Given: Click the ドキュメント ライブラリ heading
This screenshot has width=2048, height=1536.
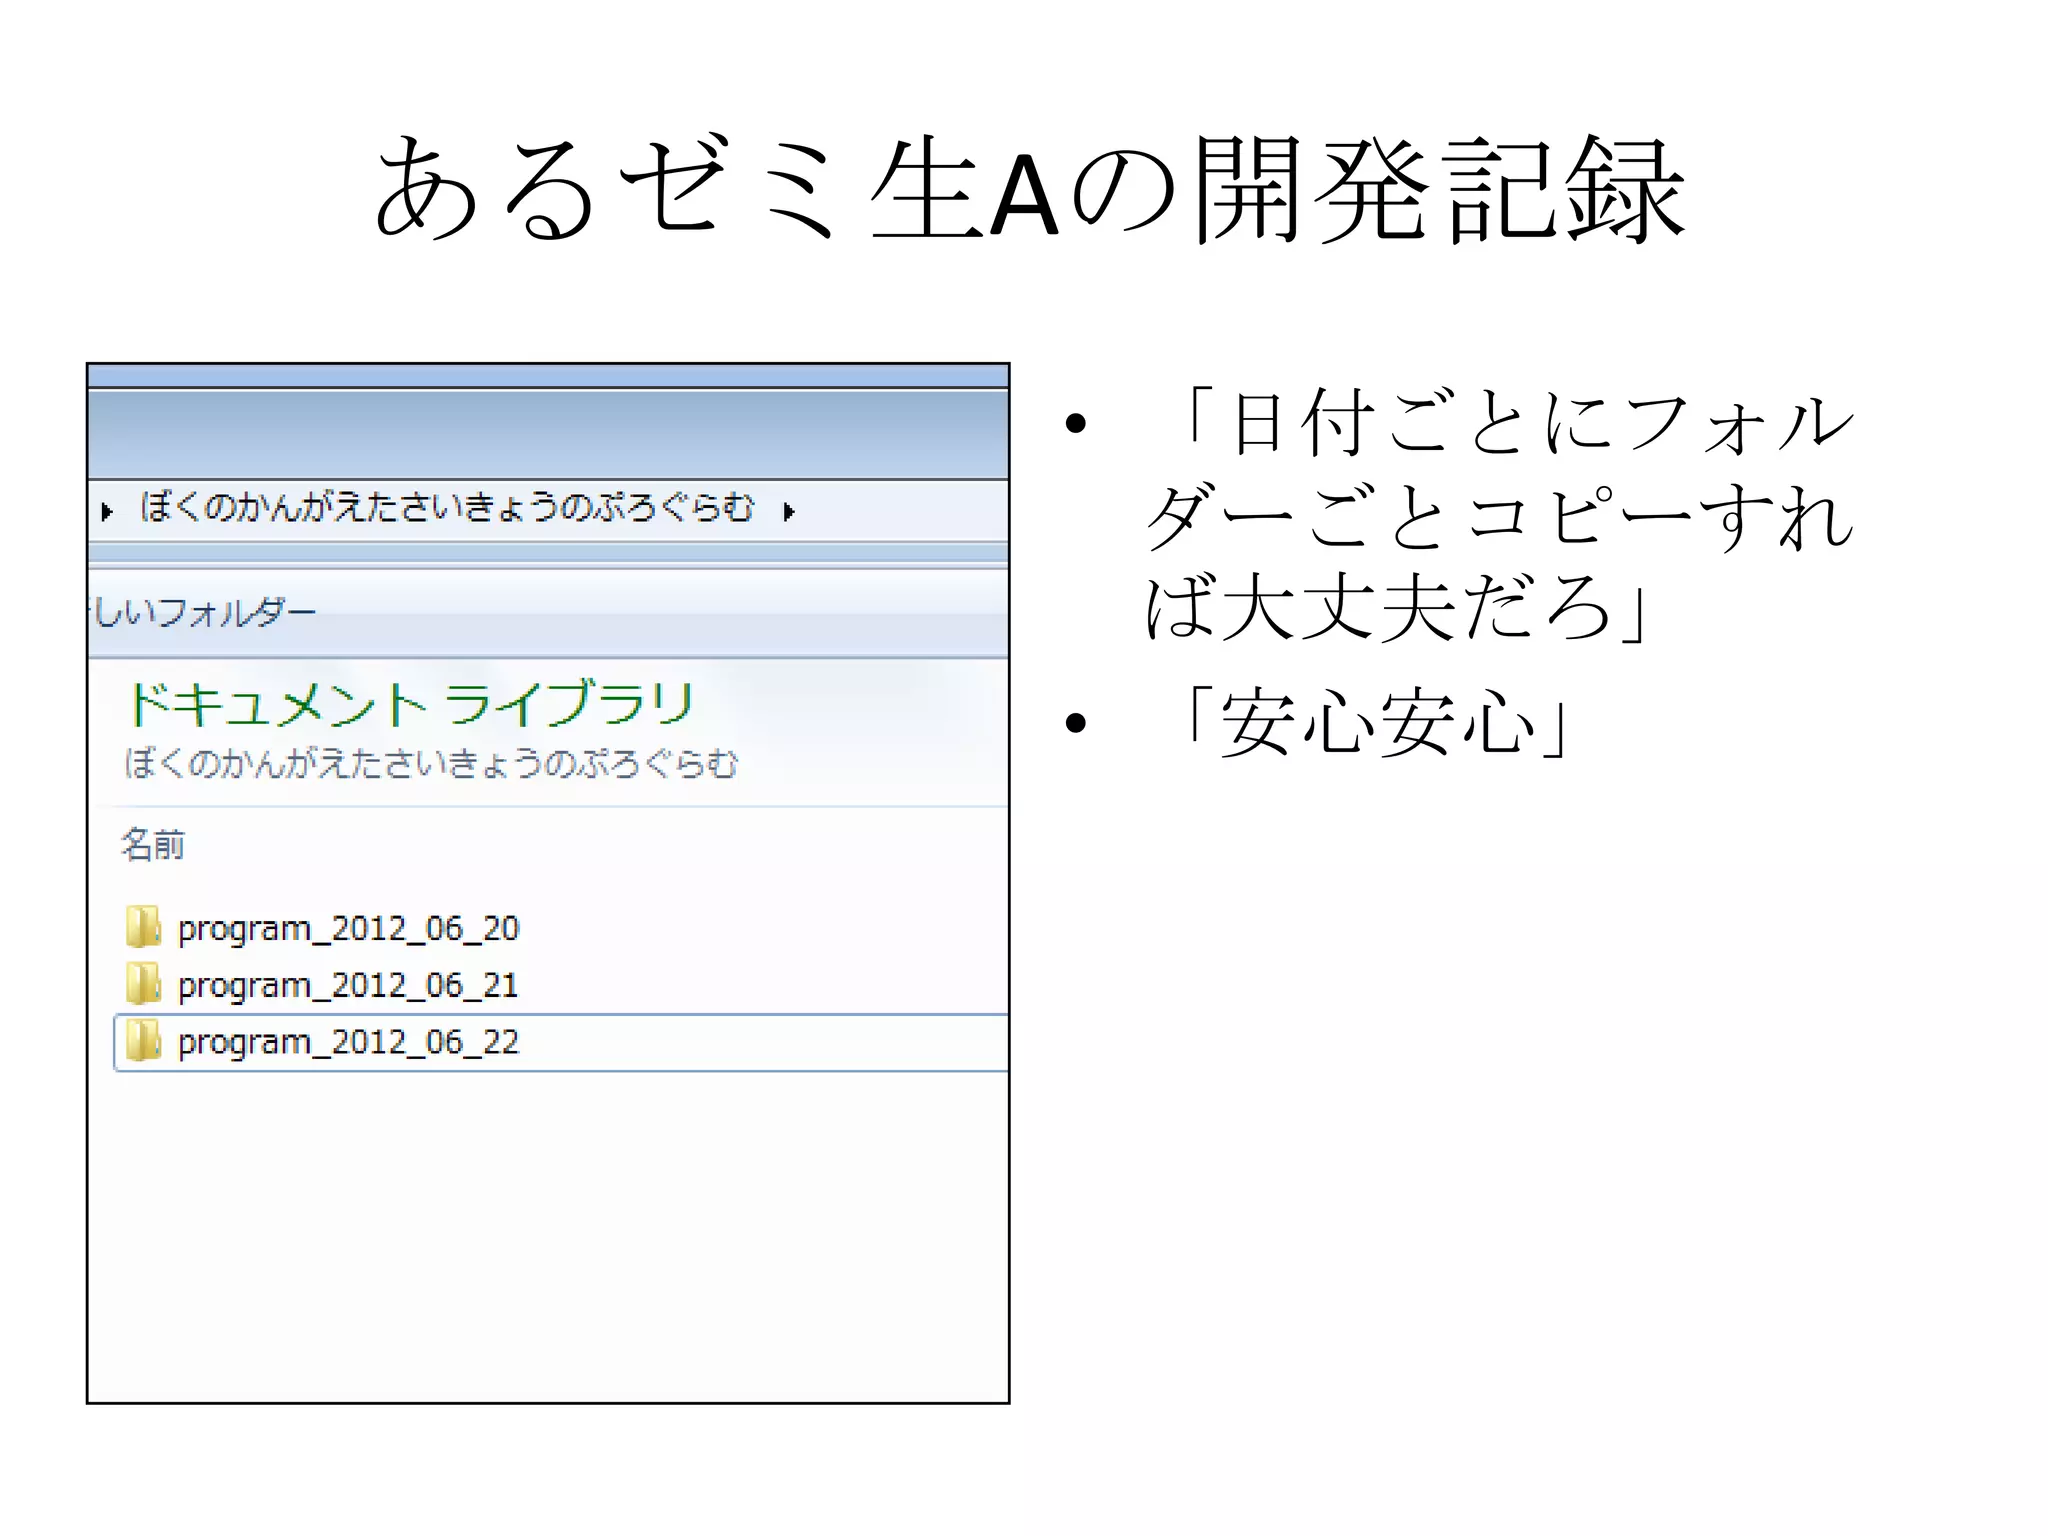Looking at the screenshot, I should (x=410, y=704).
